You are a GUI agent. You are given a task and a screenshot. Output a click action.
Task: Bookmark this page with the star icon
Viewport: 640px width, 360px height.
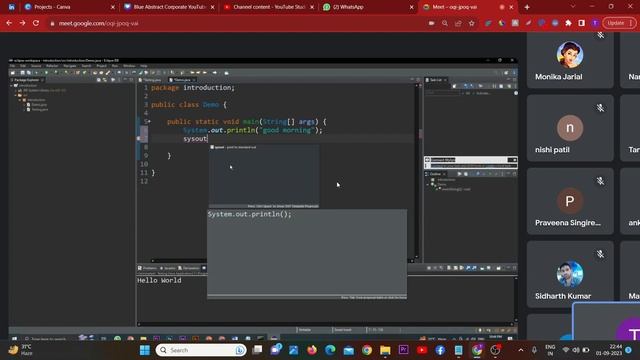[472, 23]
